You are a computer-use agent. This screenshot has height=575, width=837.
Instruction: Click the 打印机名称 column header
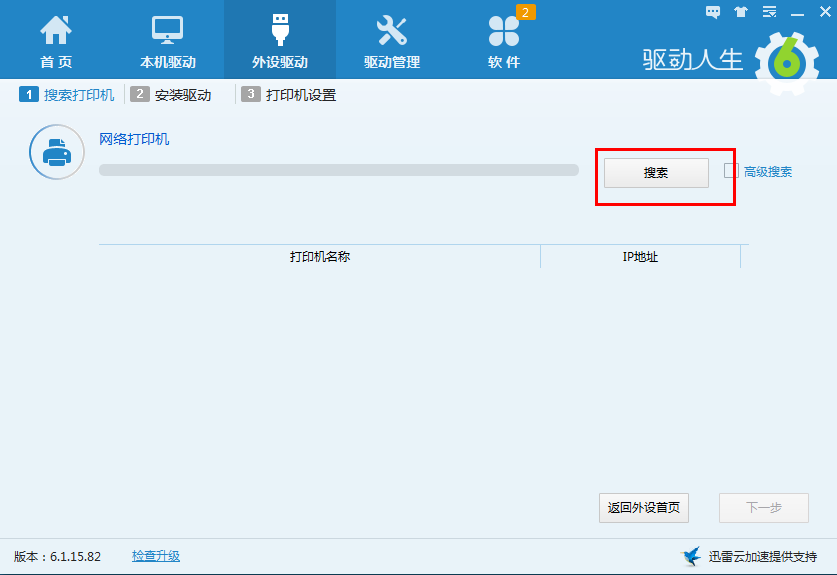click(320, 257)
